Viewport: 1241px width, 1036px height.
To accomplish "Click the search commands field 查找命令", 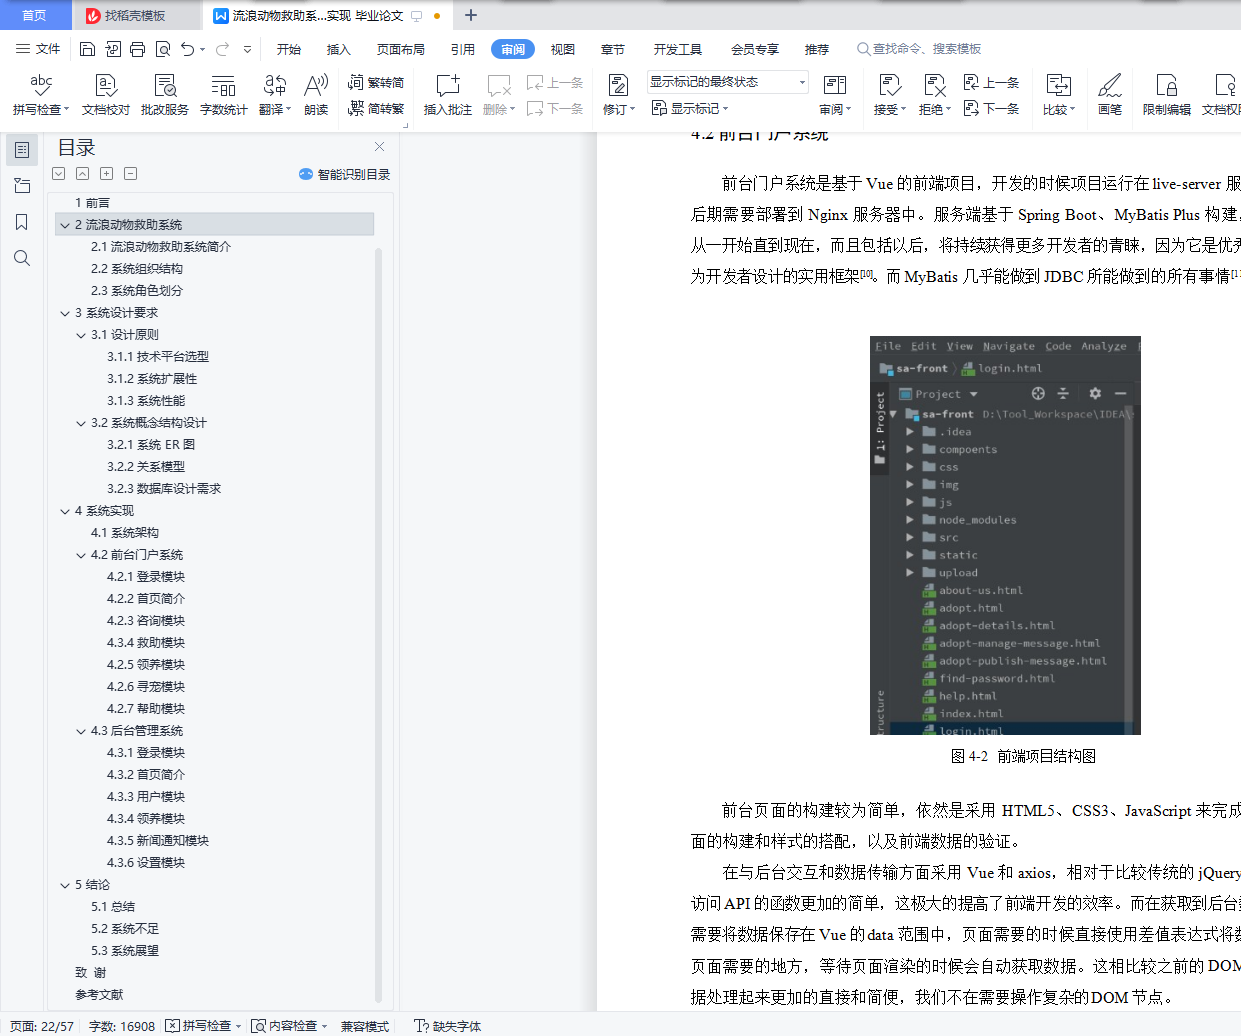I will click(x=920, y=49).
